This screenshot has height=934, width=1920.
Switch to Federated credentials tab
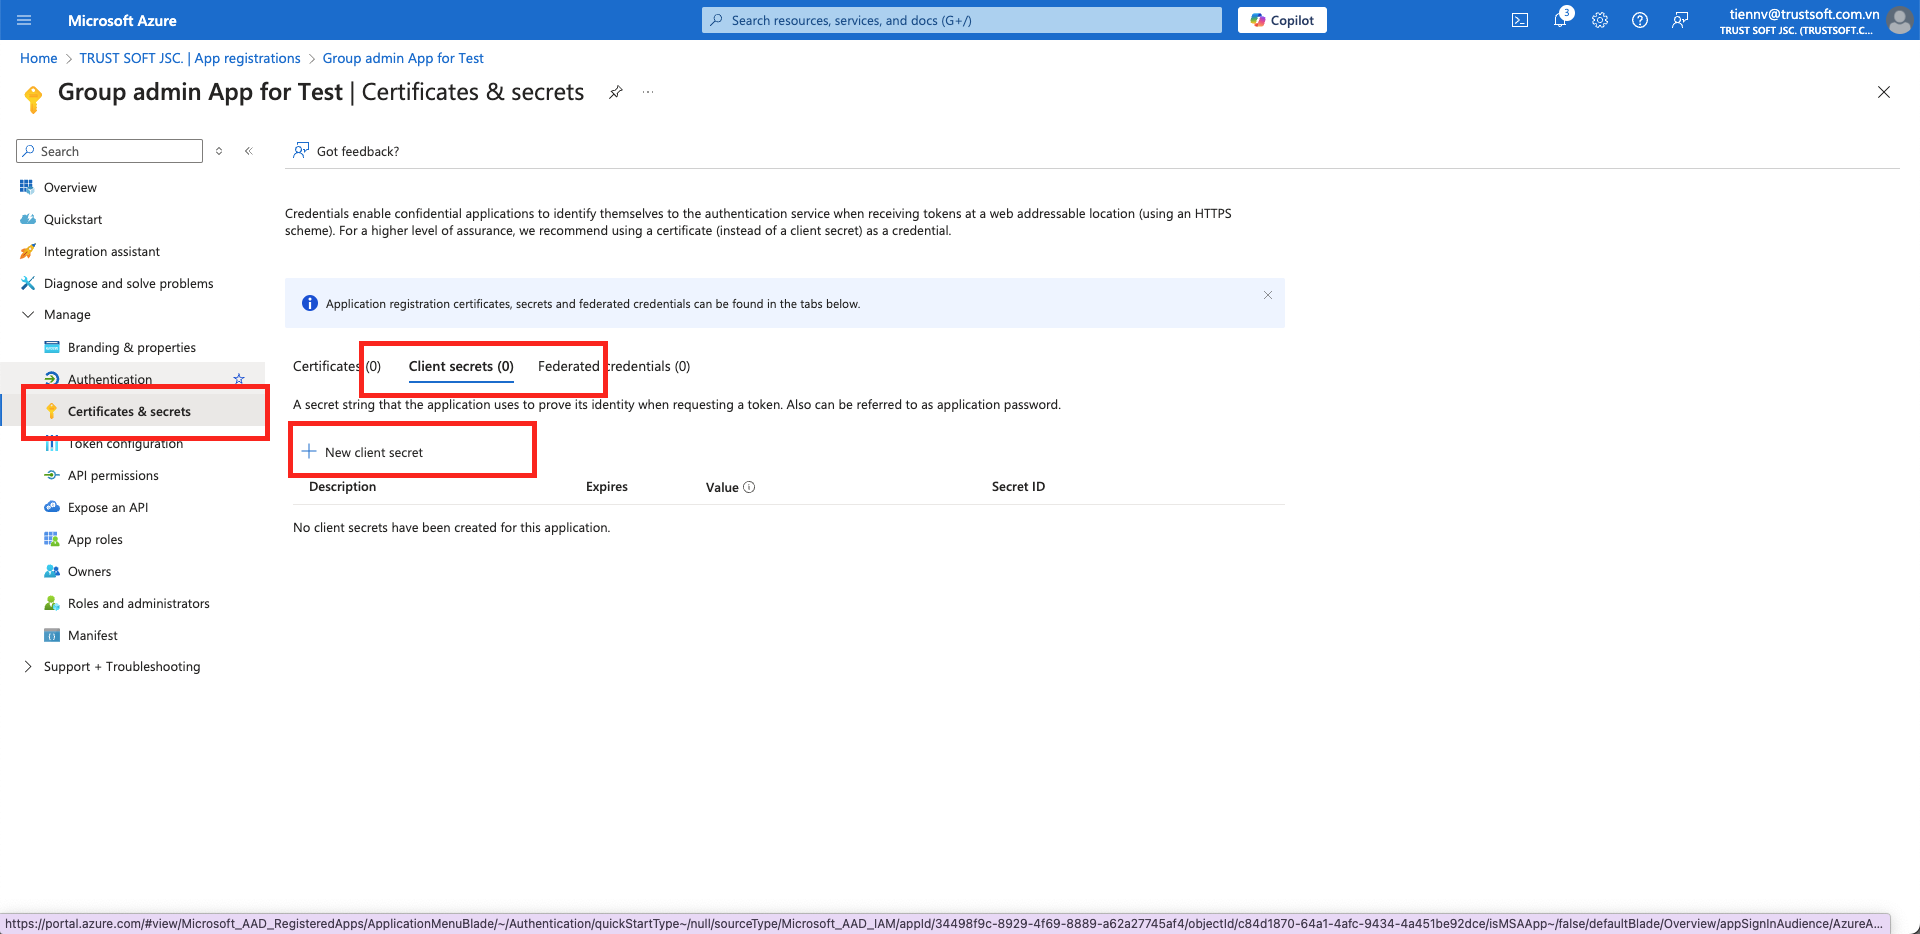[x=613, y=366]
